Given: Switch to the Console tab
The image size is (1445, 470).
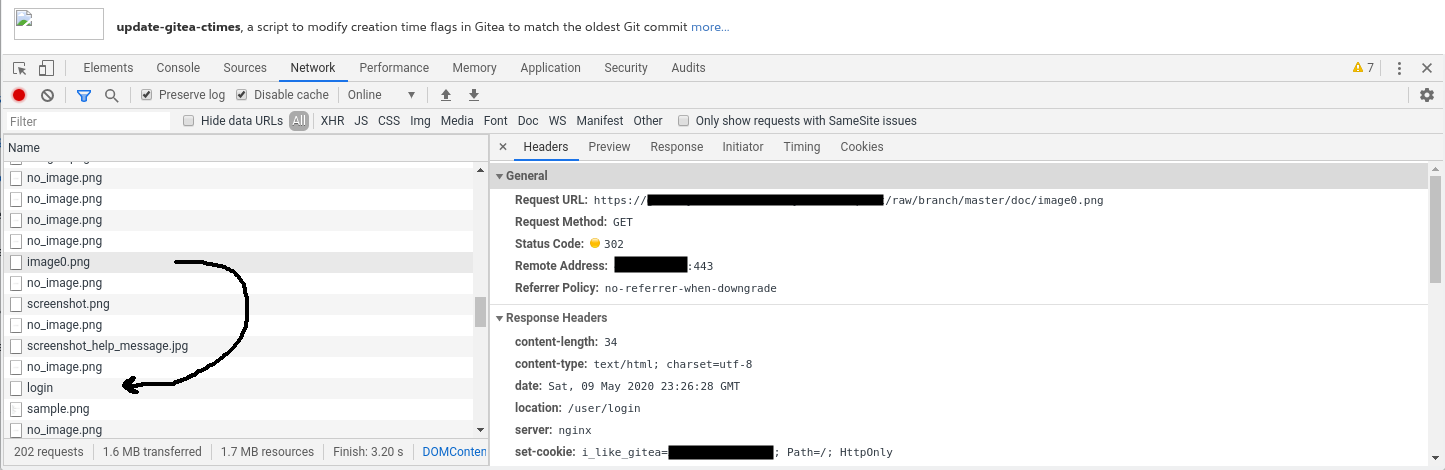Looking at the screenshot, I should pos(178,68).
